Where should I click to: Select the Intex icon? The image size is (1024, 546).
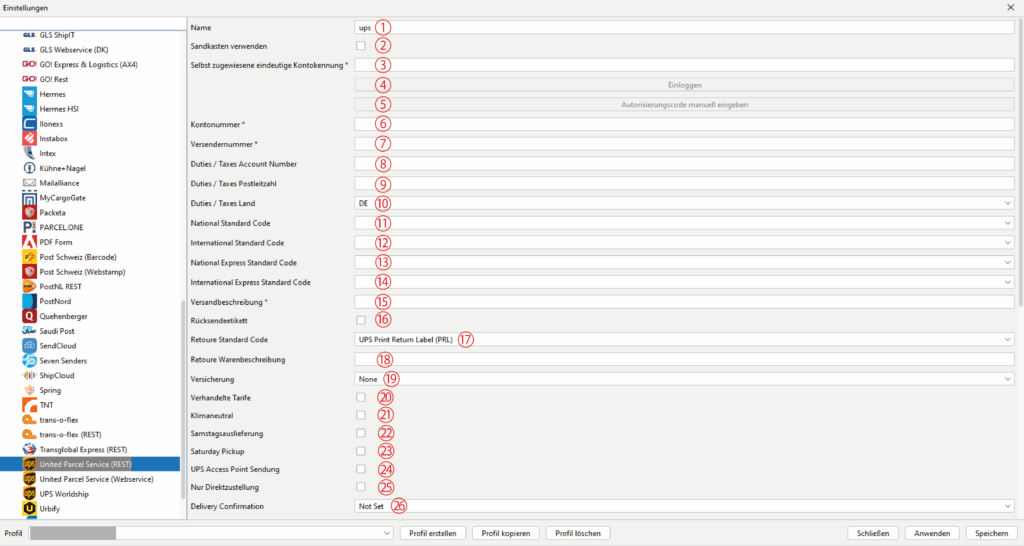coord(29,153)
